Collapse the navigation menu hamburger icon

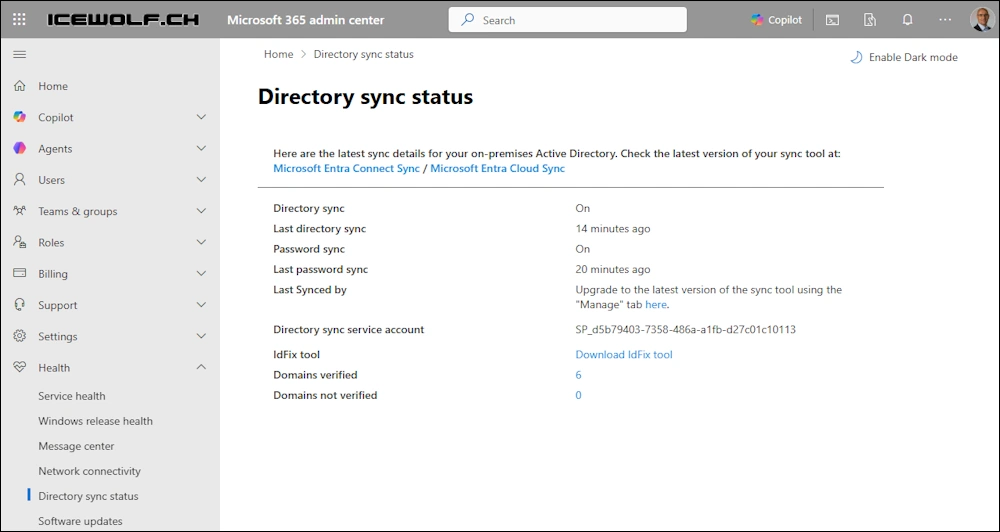point(19,54)
